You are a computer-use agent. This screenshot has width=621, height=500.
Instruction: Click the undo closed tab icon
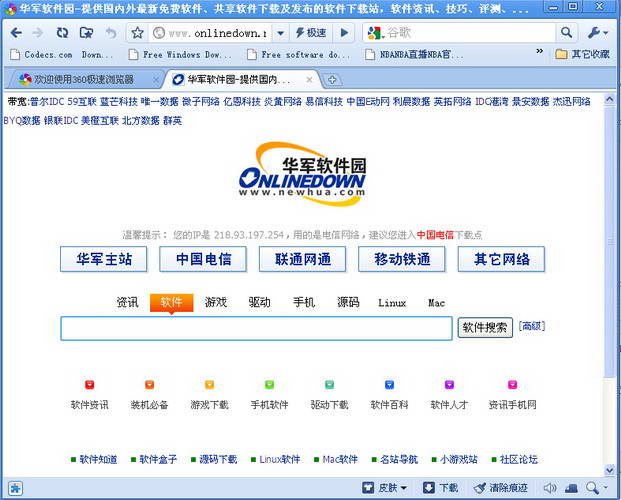(111, 33)
